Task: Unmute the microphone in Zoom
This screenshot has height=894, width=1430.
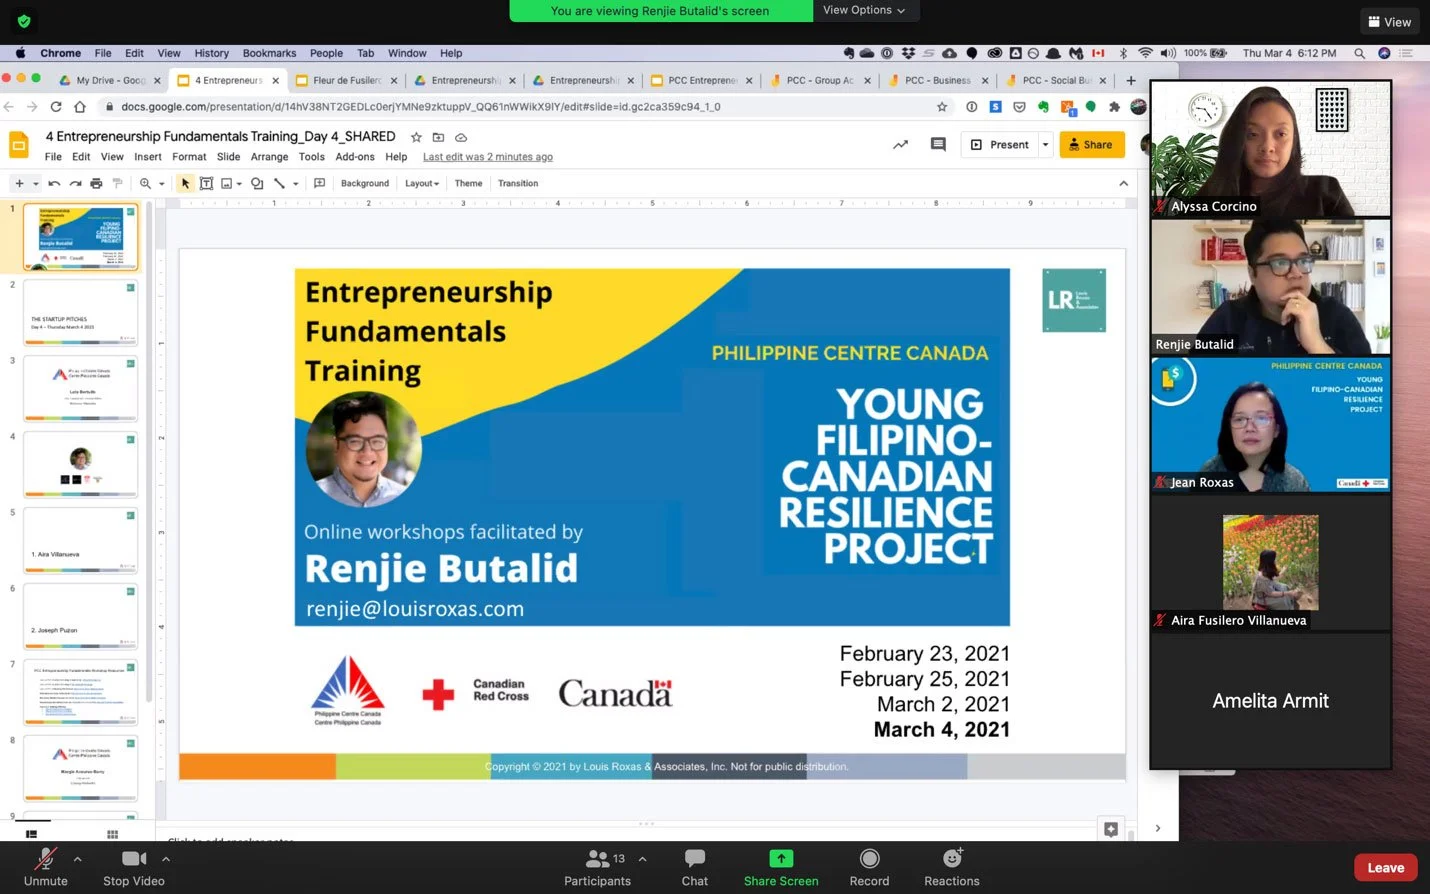Action: (45, 867)
